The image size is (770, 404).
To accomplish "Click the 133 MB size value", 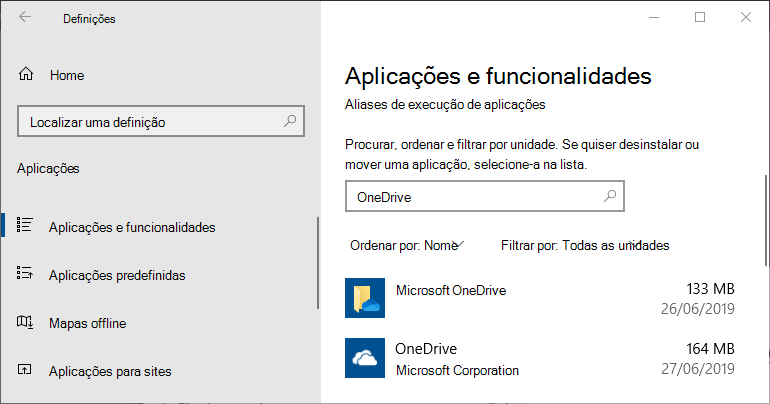I will click(710, 289).
